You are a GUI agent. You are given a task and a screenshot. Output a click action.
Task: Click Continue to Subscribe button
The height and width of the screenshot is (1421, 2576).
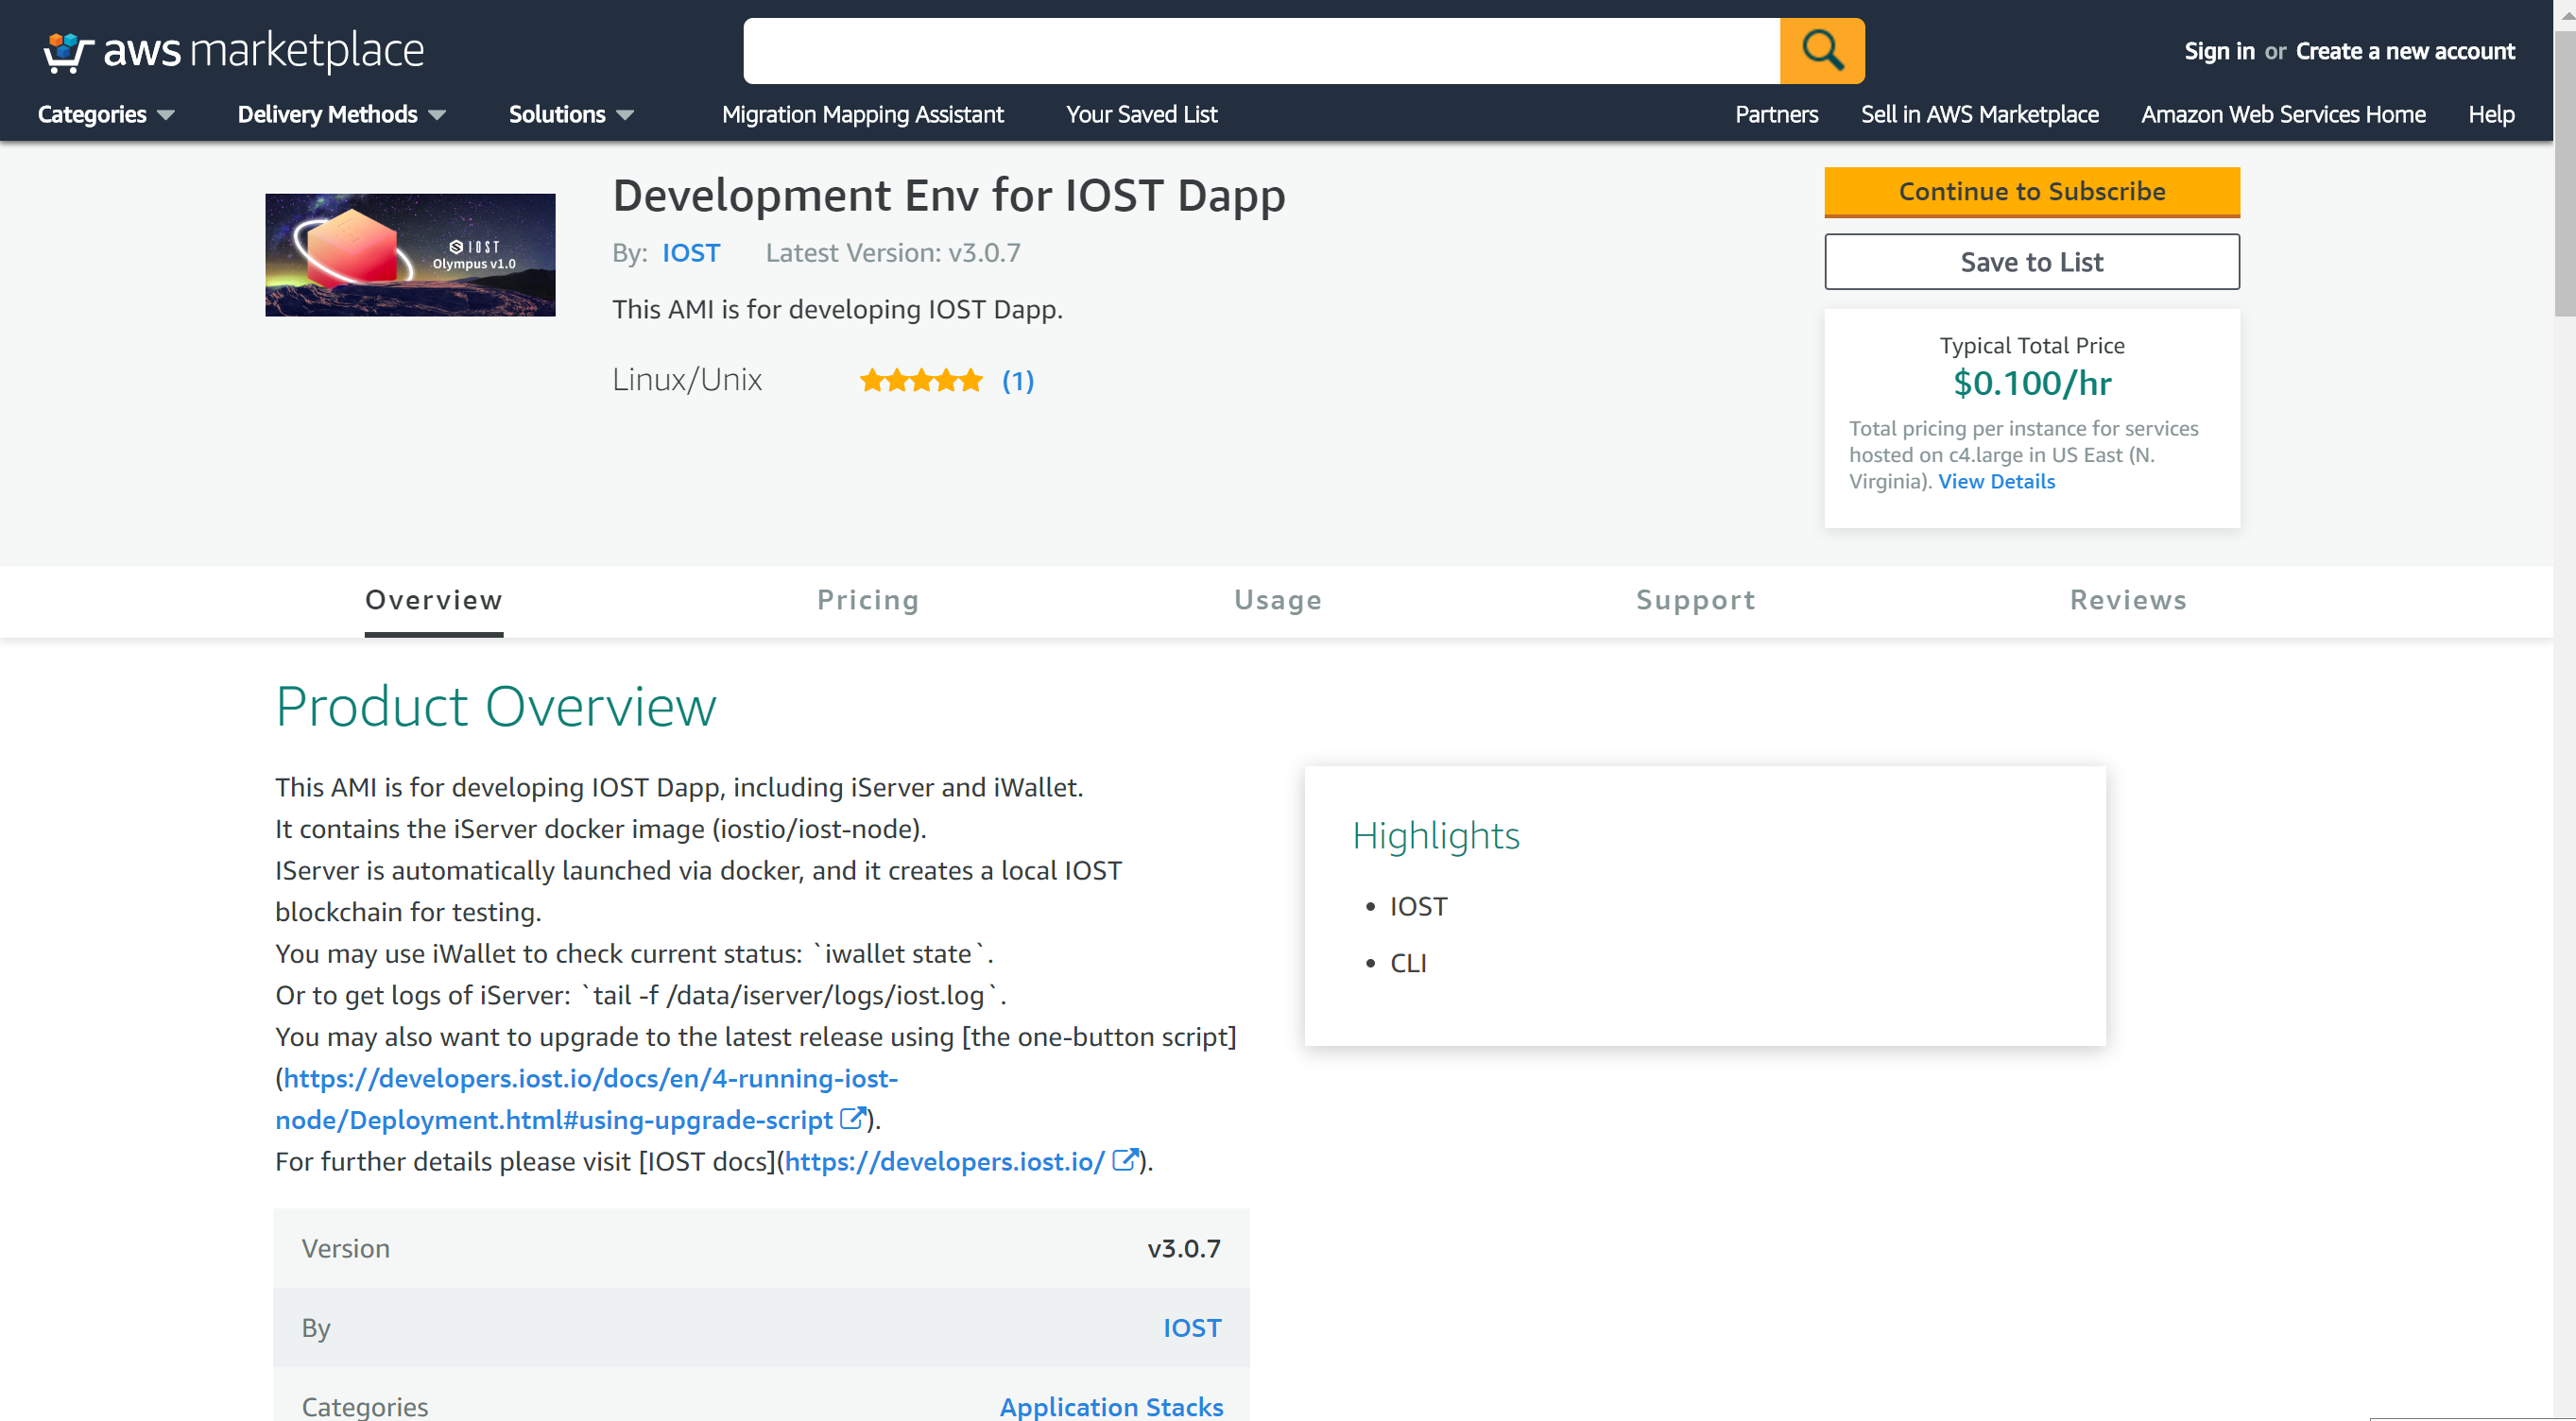(2031, 191)
